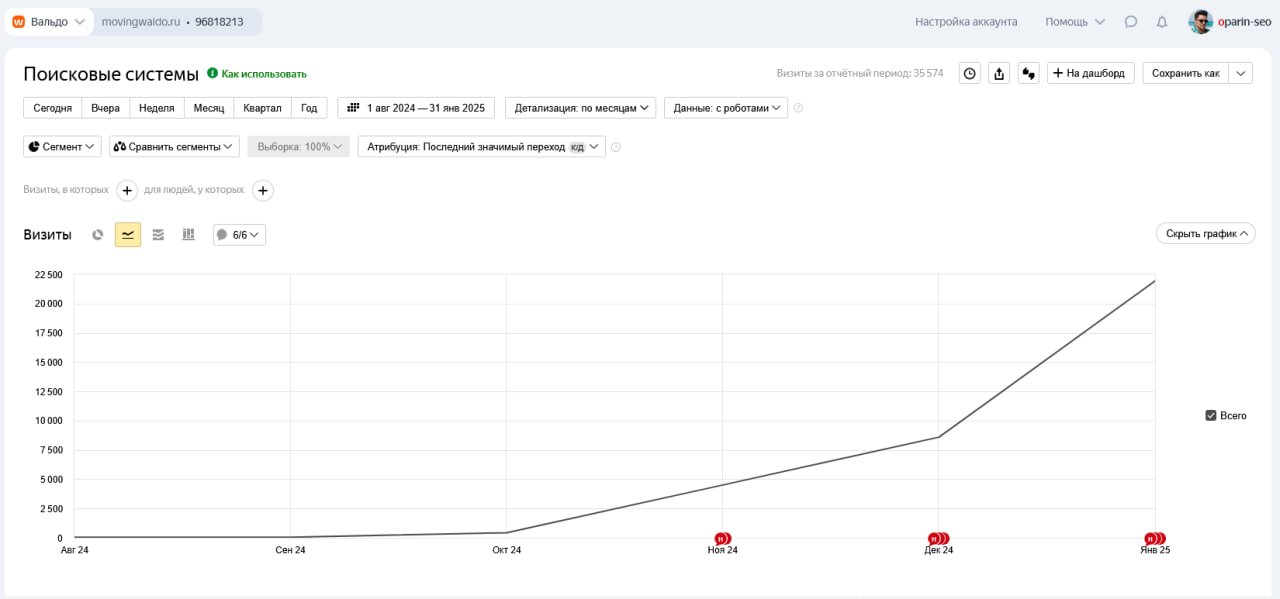Add a condition for people with plus button
Screen dimensions: 1280x599
tap(262, 190)
